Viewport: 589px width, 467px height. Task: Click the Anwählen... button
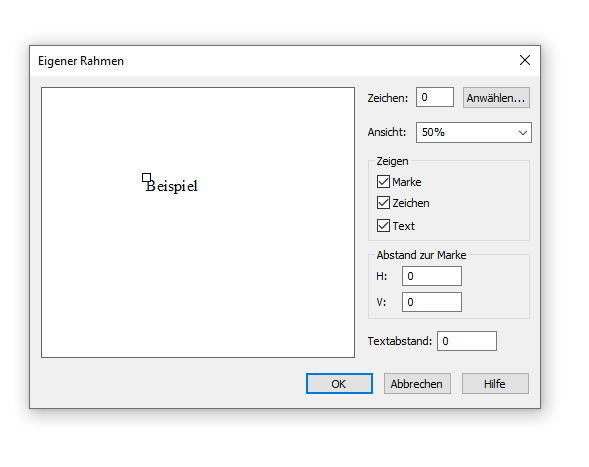[x=496, y=98]
